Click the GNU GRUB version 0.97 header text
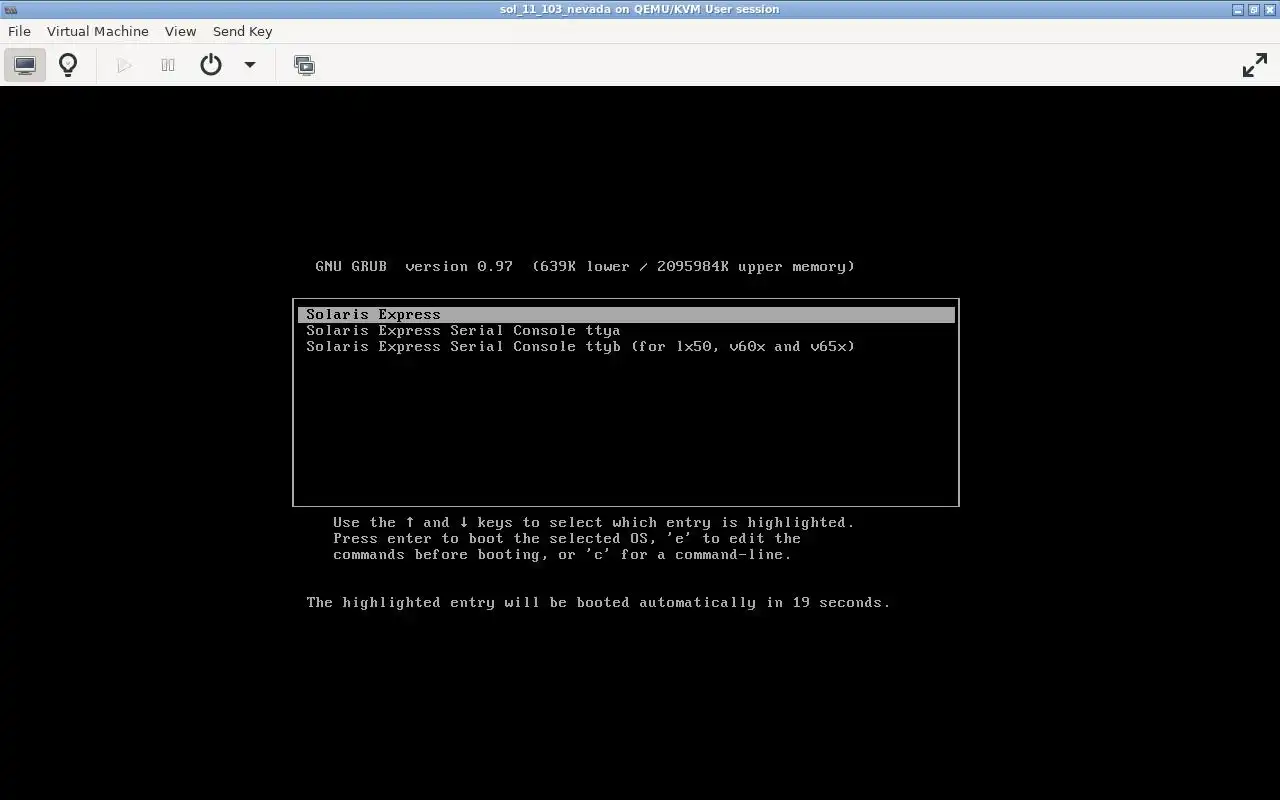 pos(585,266)
